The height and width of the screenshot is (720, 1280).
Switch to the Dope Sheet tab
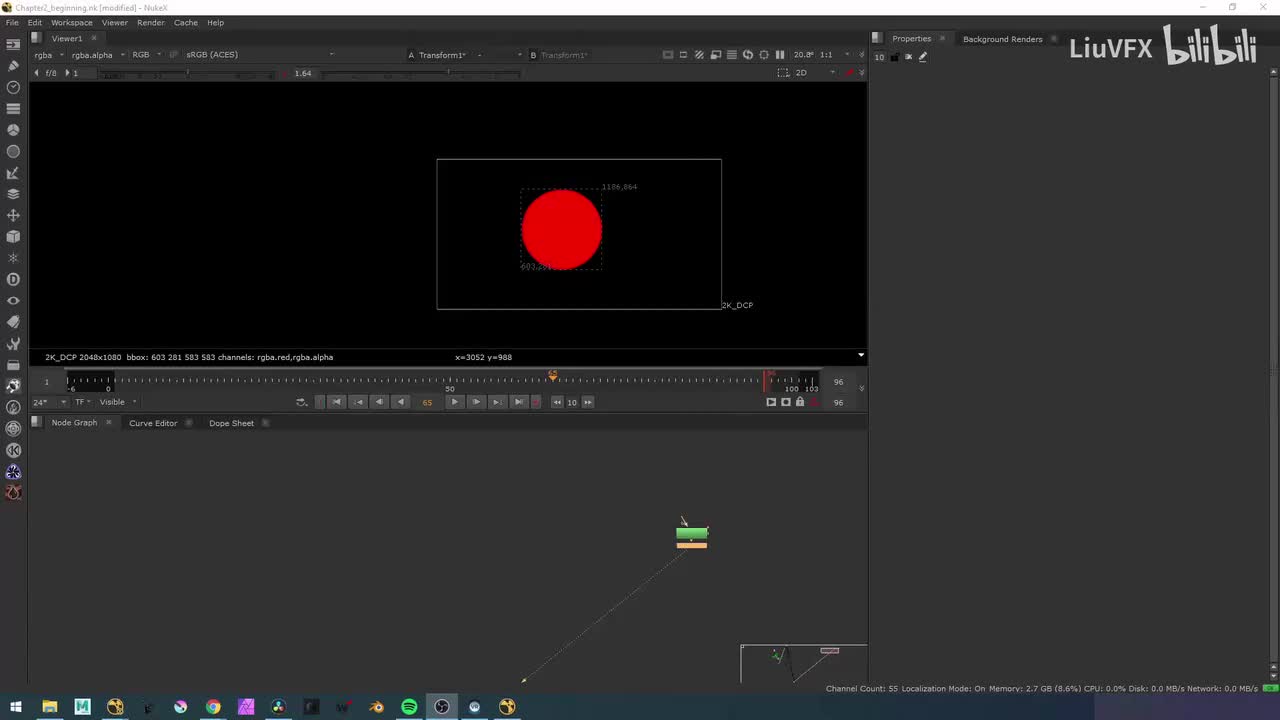(x=231, y=423)
